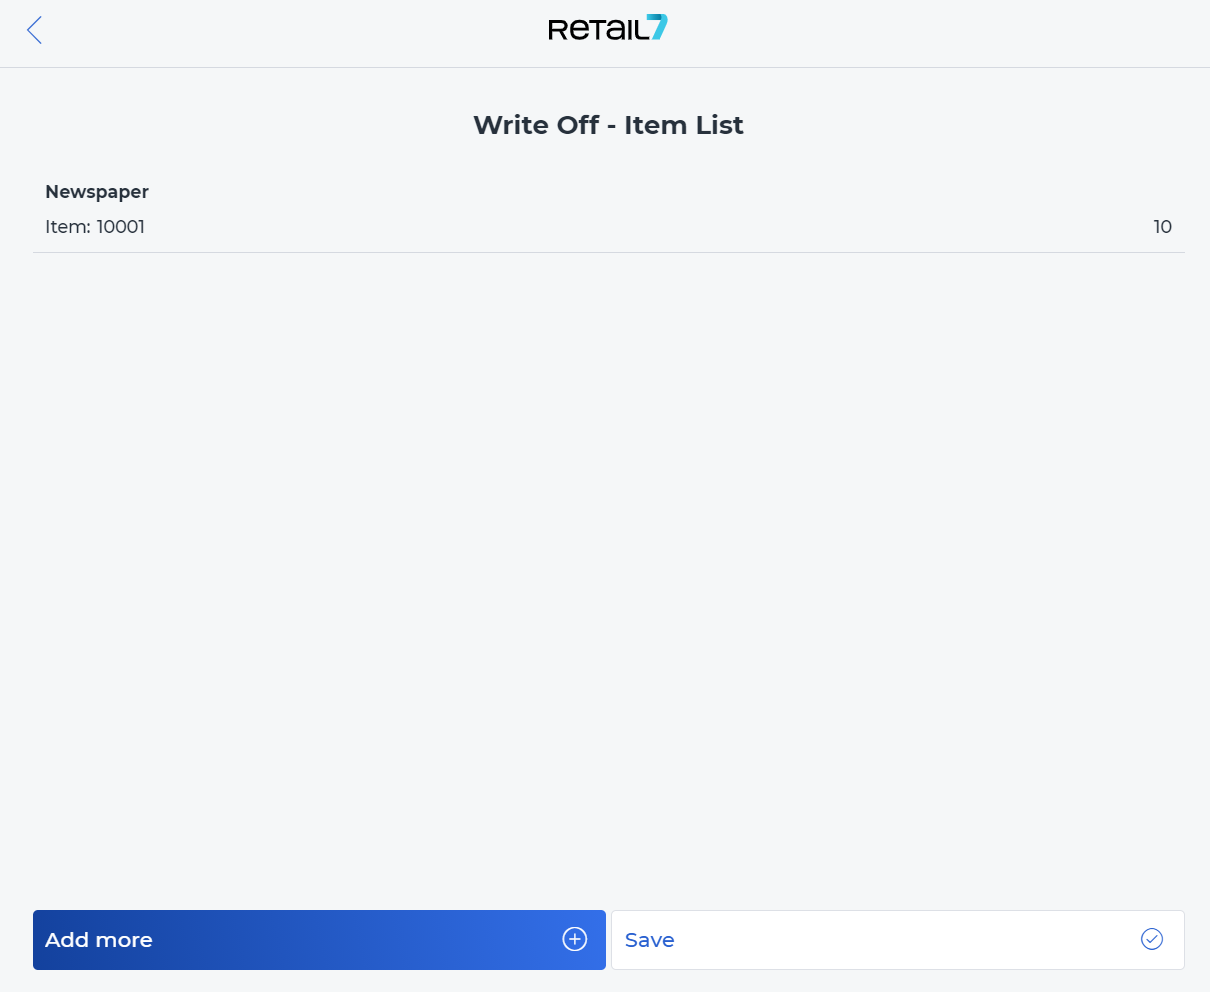
Task: Save the write off item list
Action: coord(898,940)
